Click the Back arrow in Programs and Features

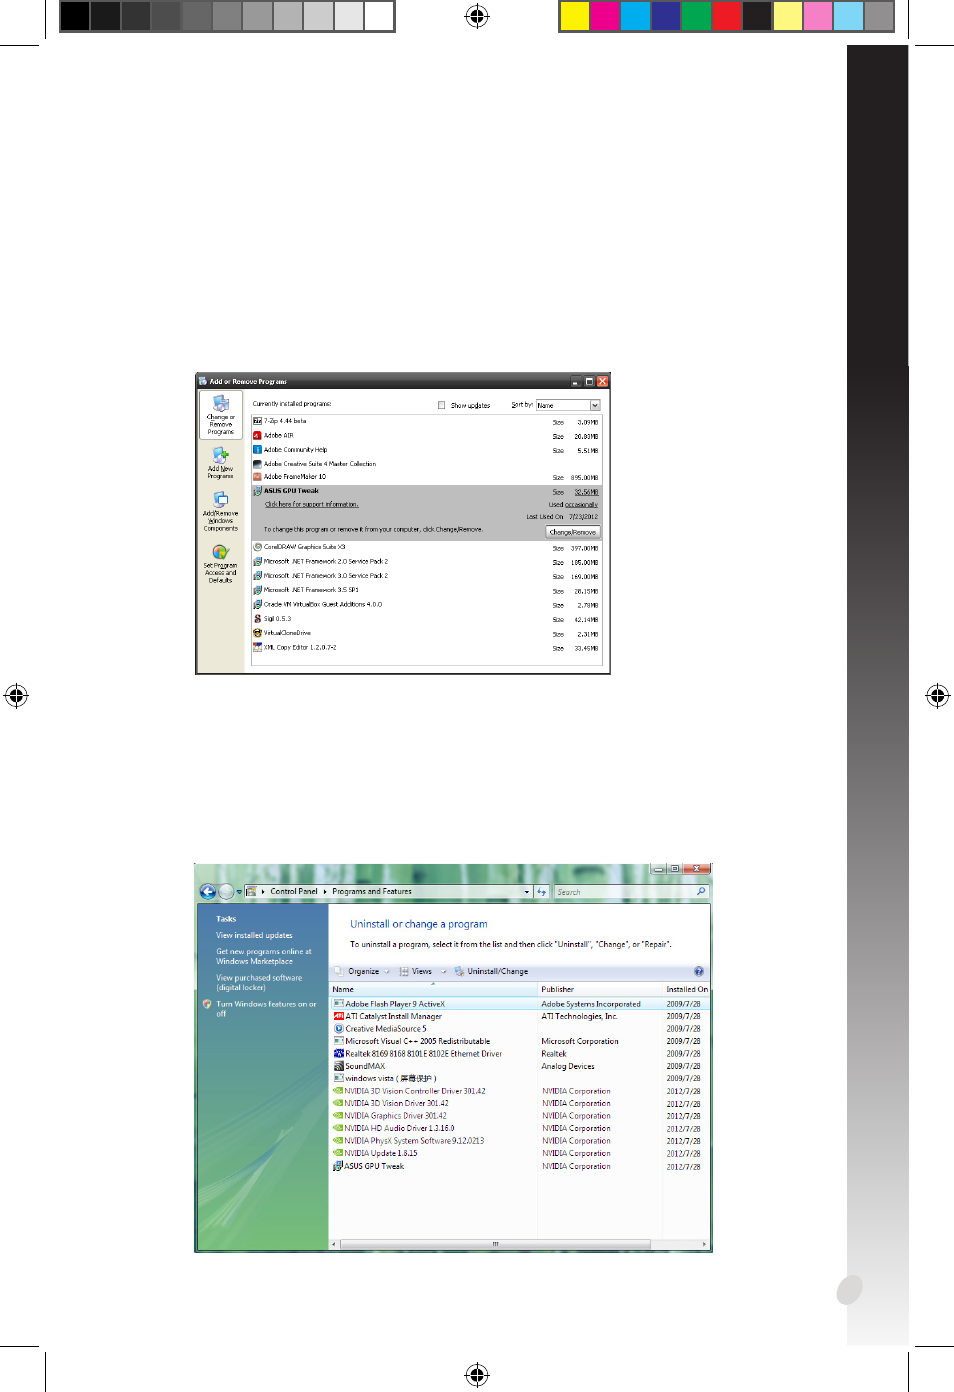click(x=208, y=891)
